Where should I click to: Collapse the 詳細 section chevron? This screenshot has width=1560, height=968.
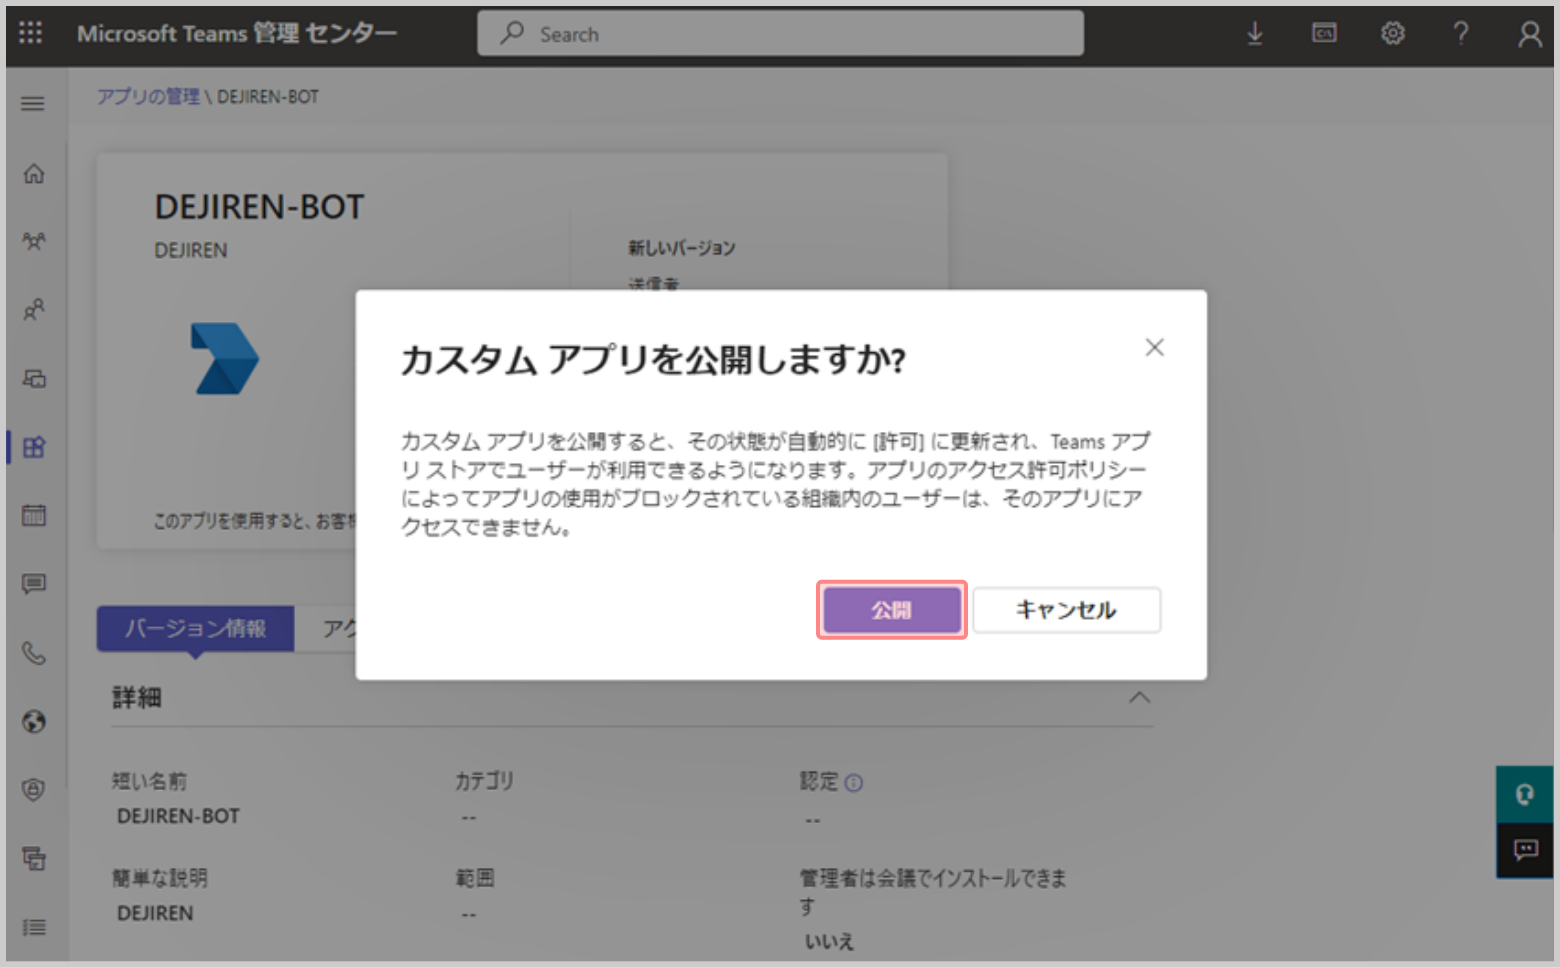point(1139,697)
